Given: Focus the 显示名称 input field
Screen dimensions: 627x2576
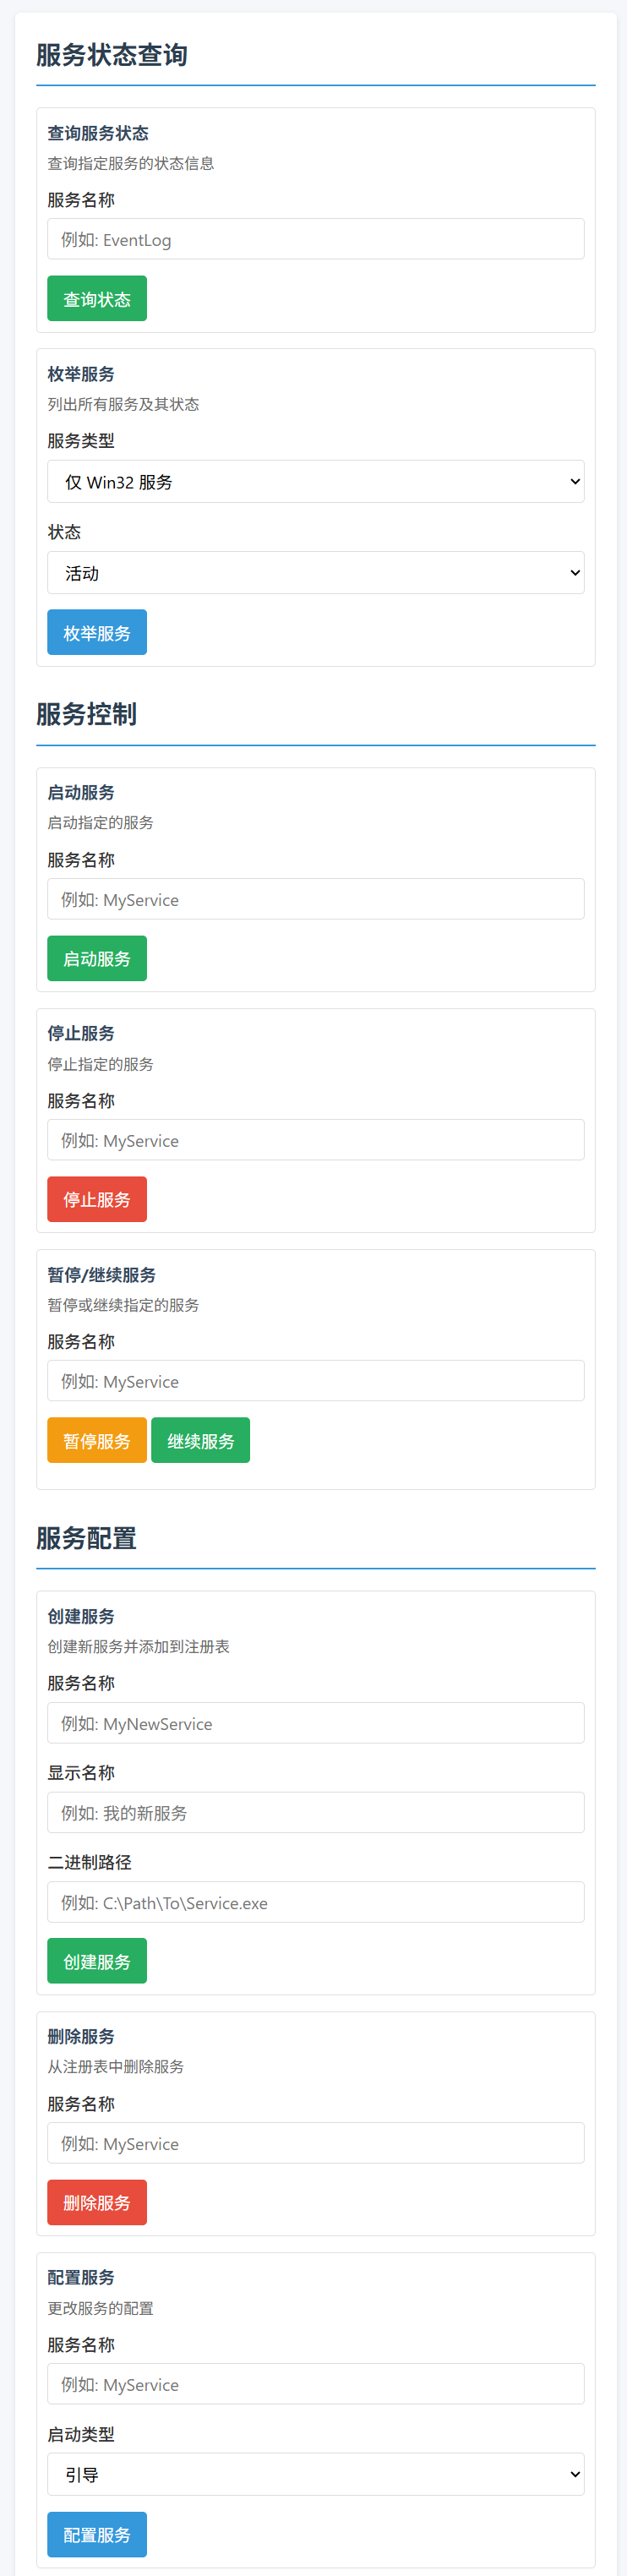Looking at the screenshot, I should [315, 1812].
